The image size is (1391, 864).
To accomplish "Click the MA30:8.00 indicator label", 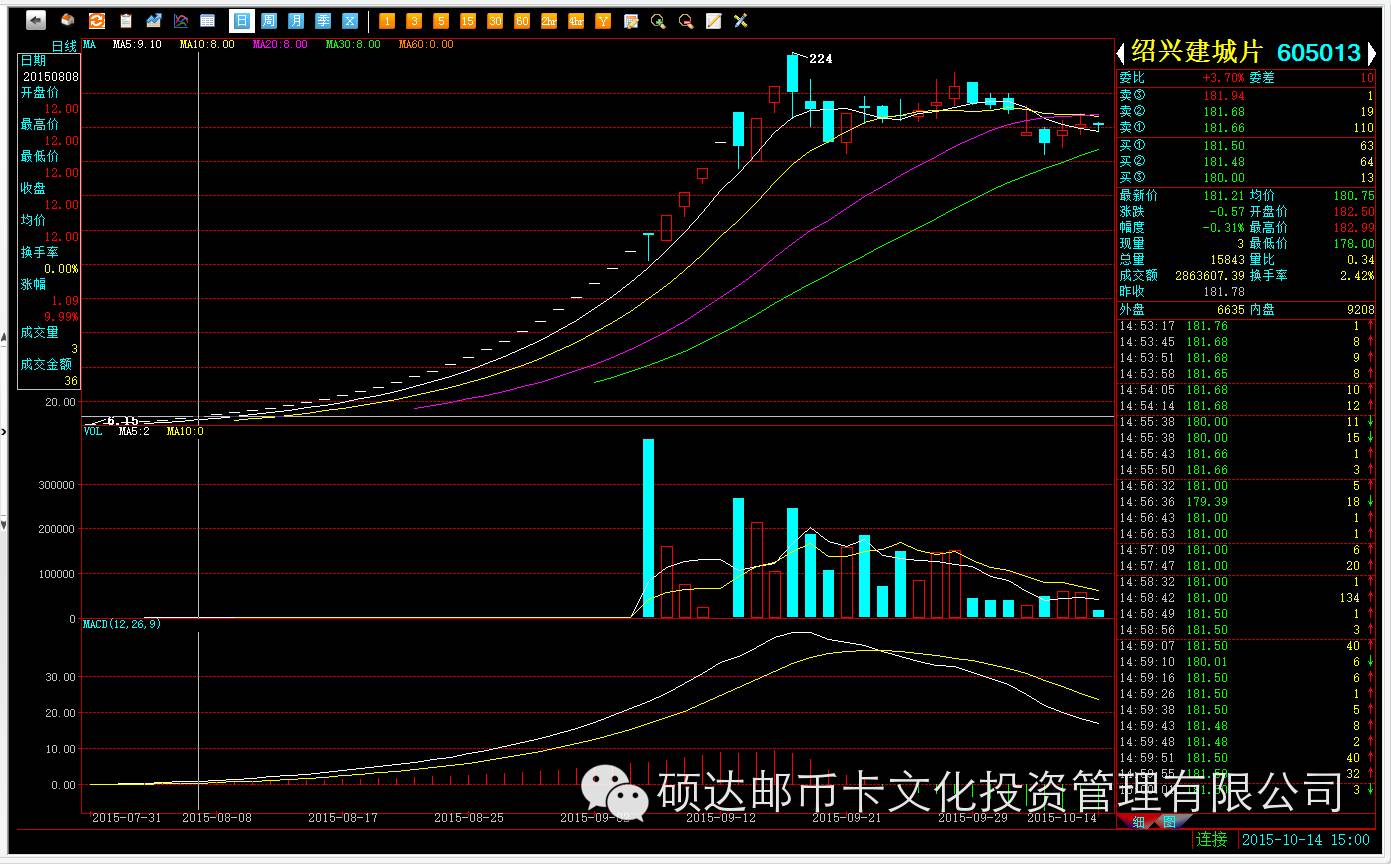I will tap(354, 45).
